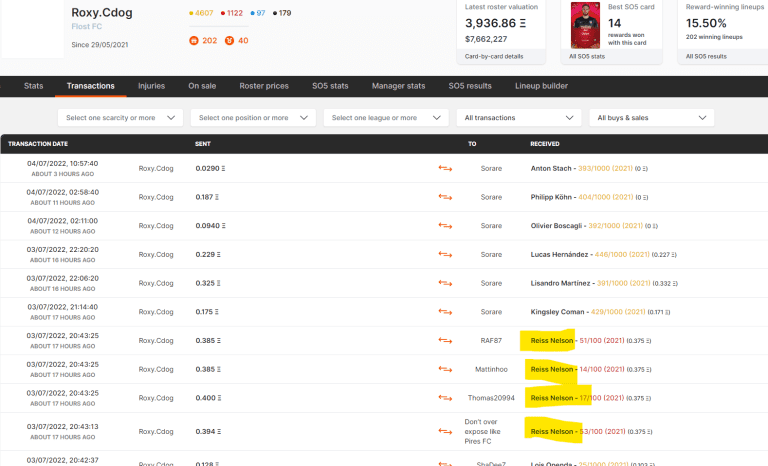The width and height of the screenshot is (768, 466).
Task: View the SO5 results tab
Action: click(x=470, y=86)
